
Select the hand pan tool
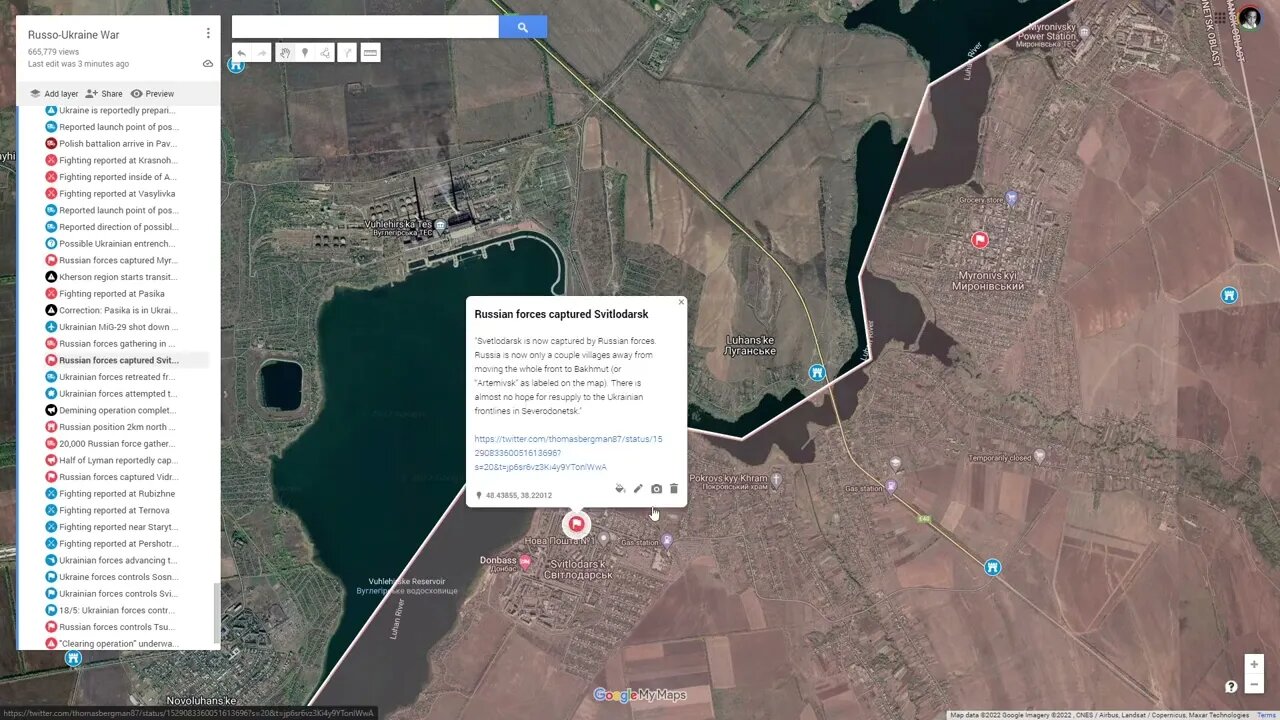(x=285, y=53)
